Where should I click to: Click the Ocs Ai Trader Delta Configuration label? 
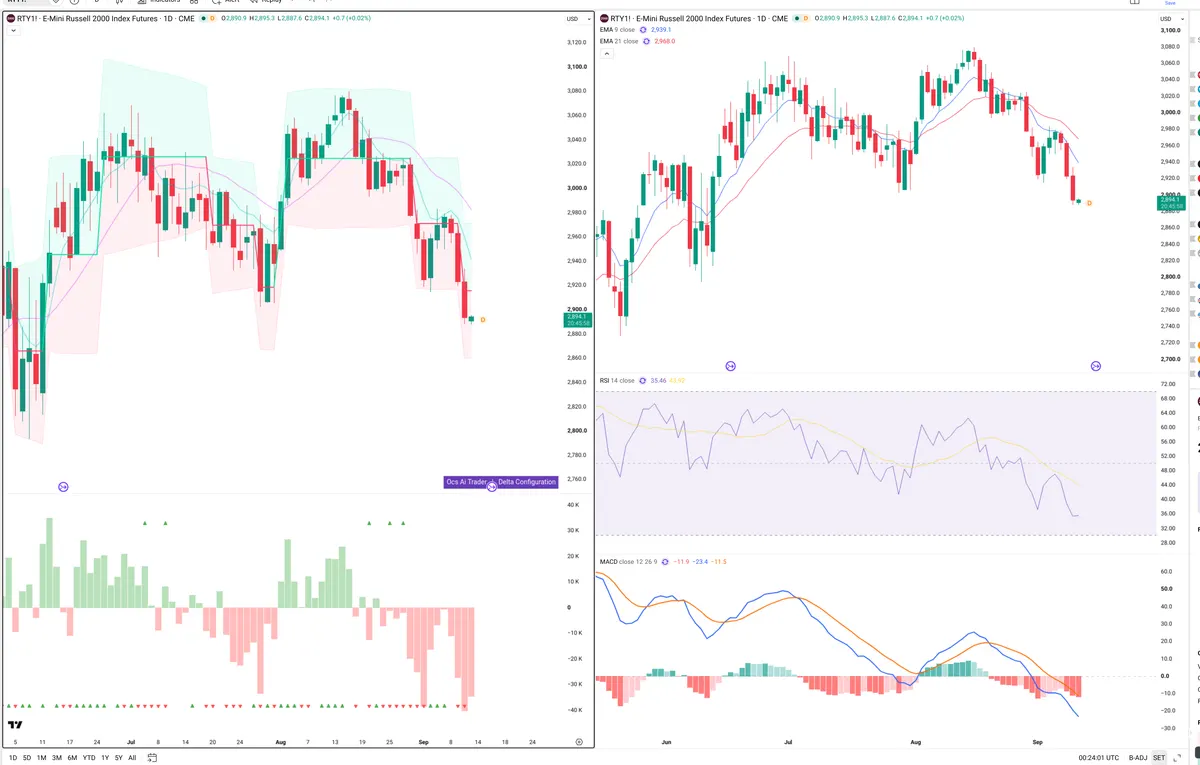click(500, 482)
